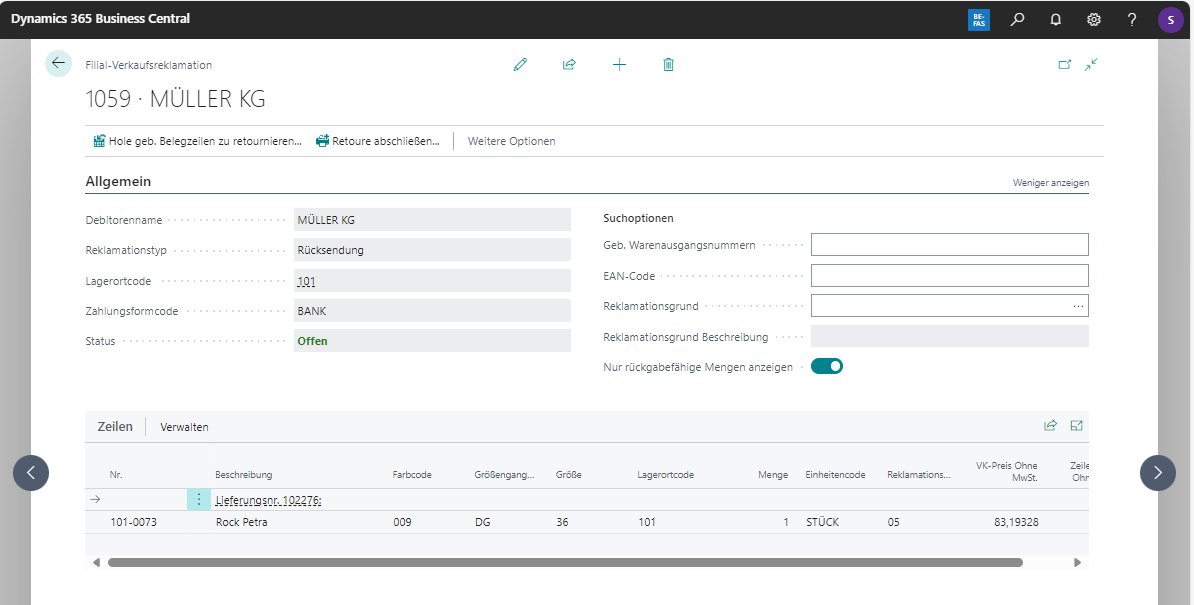Screen dimensions: 1194x605
Task: Click Retoure abschließen action
Action: pos(378,141)
